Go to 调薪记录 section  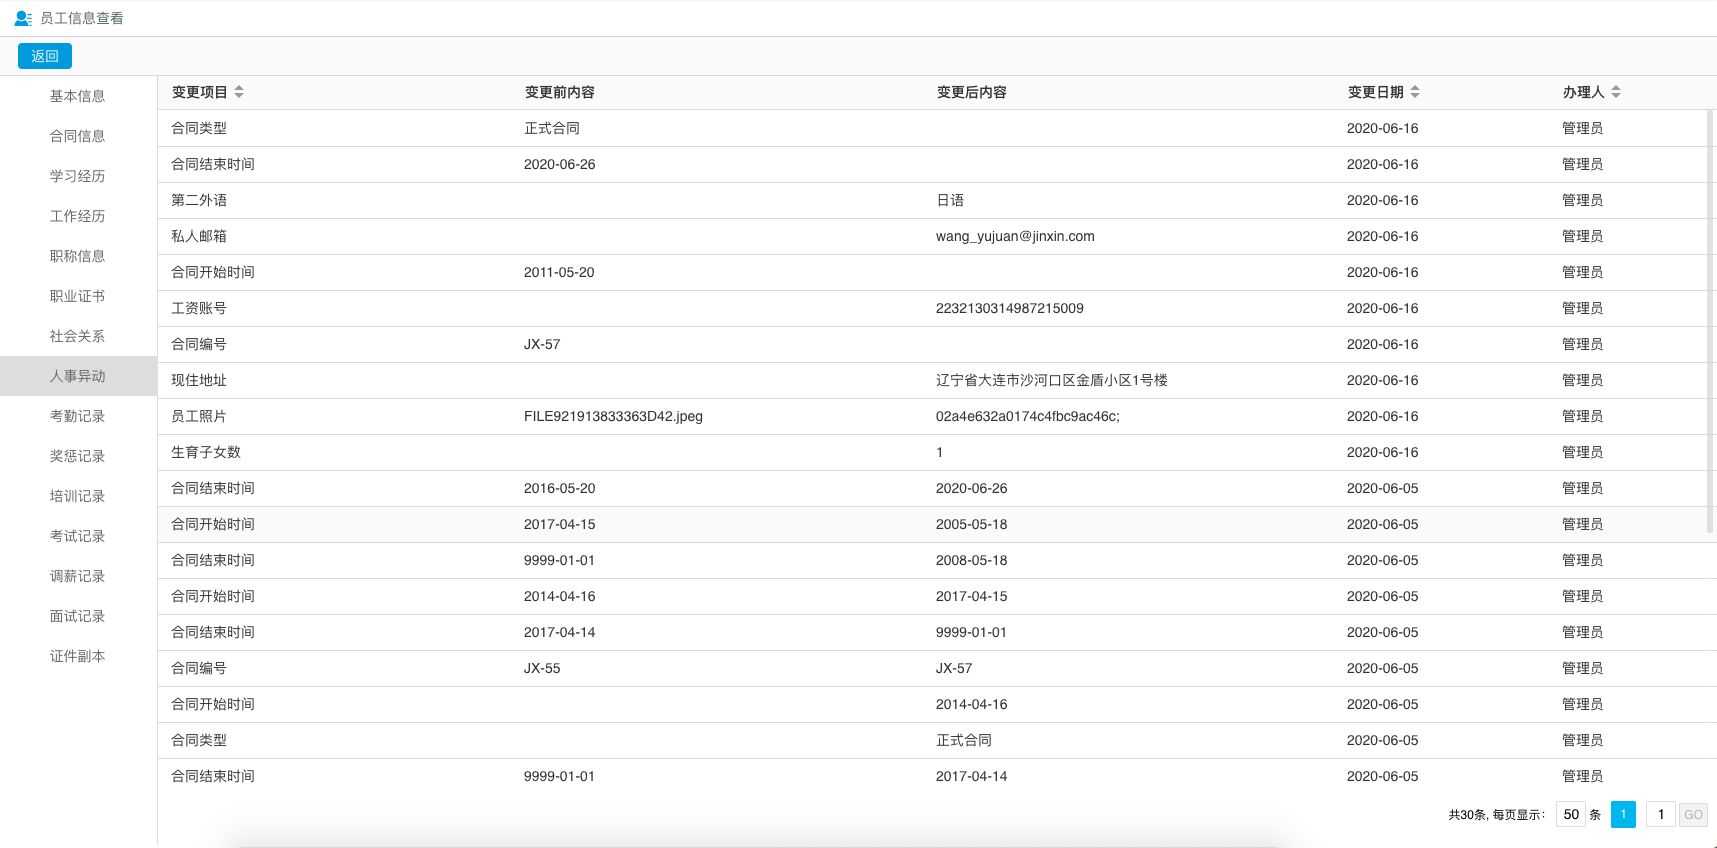pyautogui.click(x=78, y=576)
